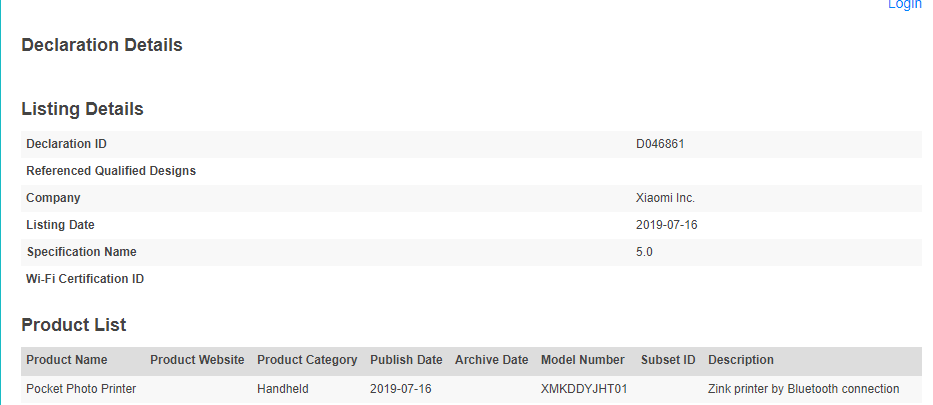Click the Product Name column header

click(67, 360)
